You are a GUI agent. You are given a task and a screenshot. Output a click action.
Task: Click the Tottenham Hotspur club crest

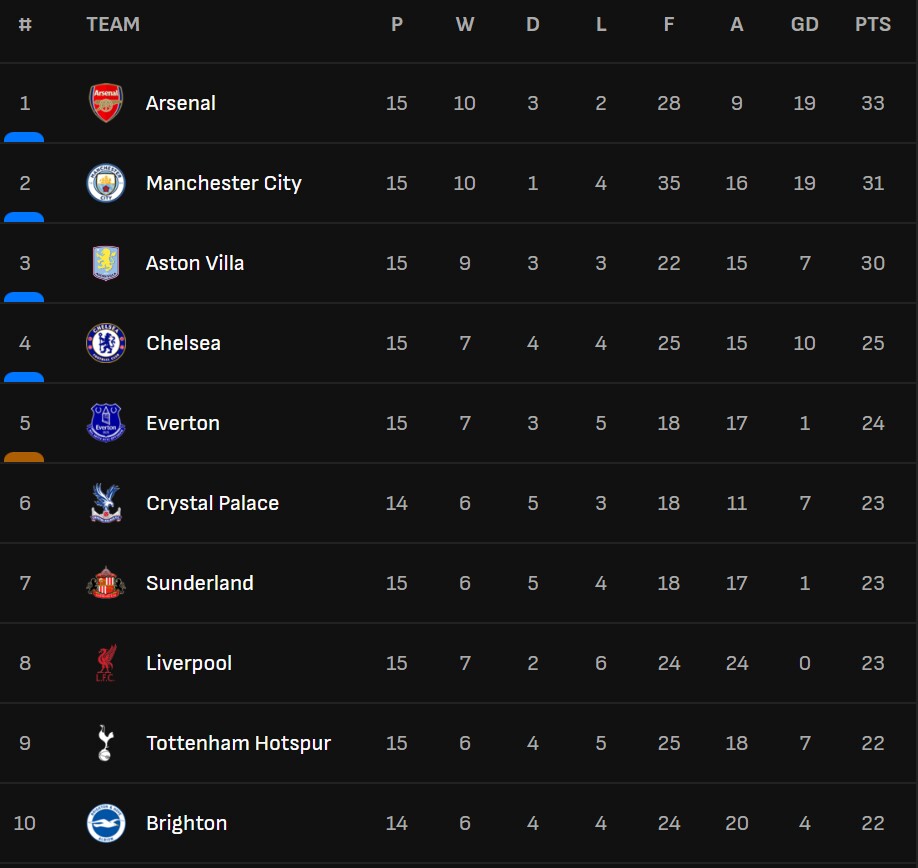(106, 743)
